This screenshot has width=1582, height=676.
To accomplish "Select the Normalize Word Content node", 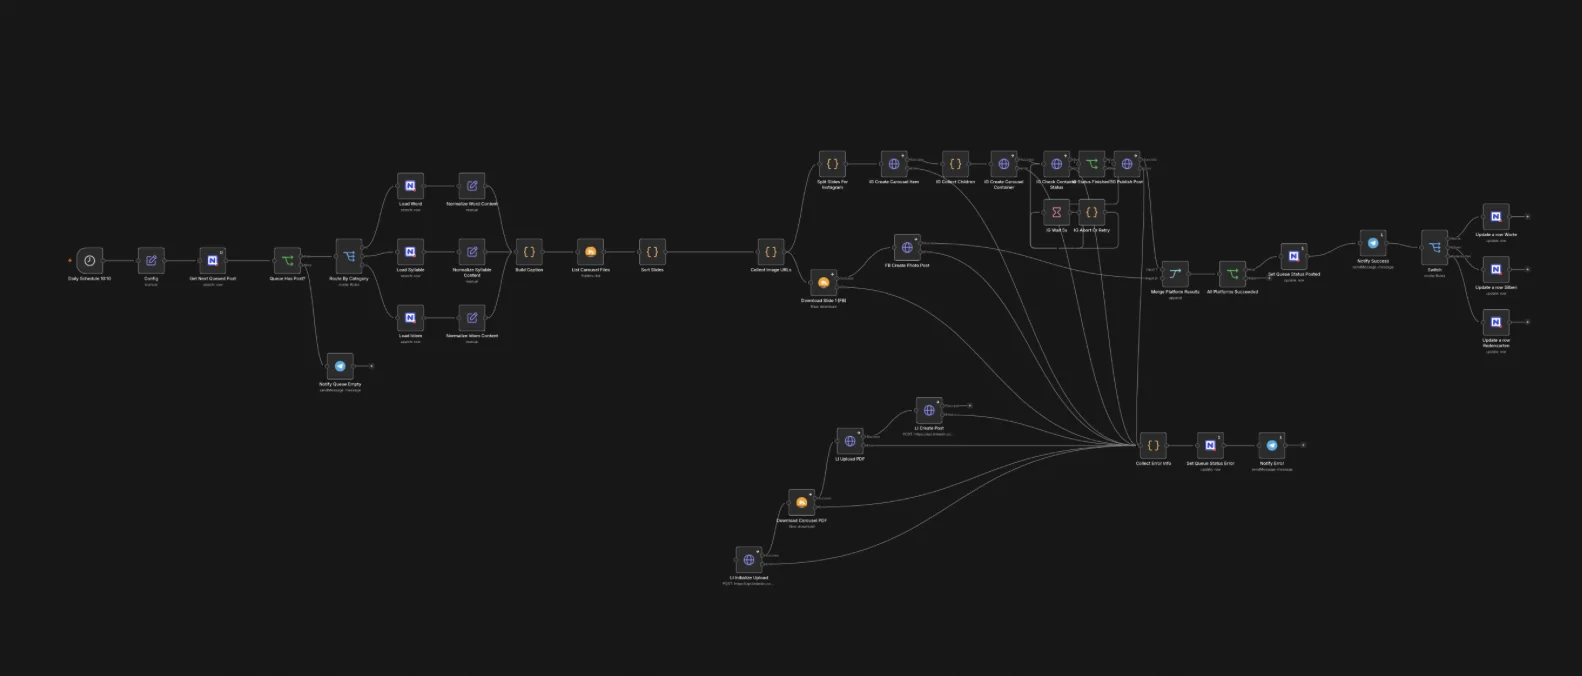I will tap(472, 186).
